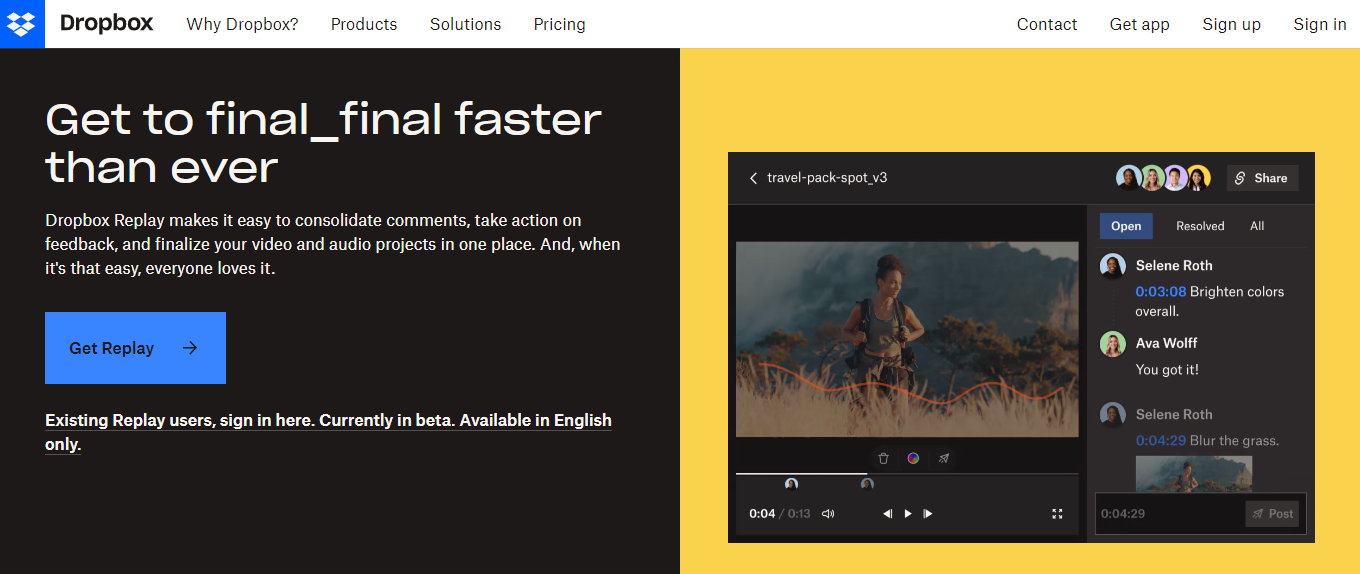Click the 'You got it!' reply text

point(1167,370)
